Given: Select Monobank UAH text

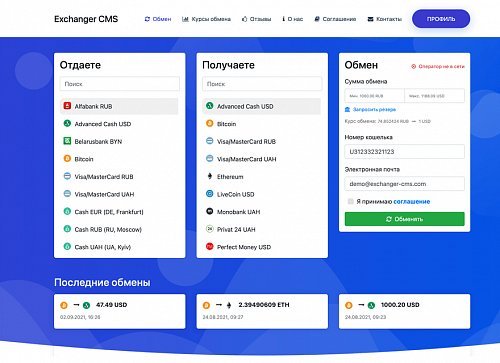Looking at the screenshot, I should coord(239,212).
